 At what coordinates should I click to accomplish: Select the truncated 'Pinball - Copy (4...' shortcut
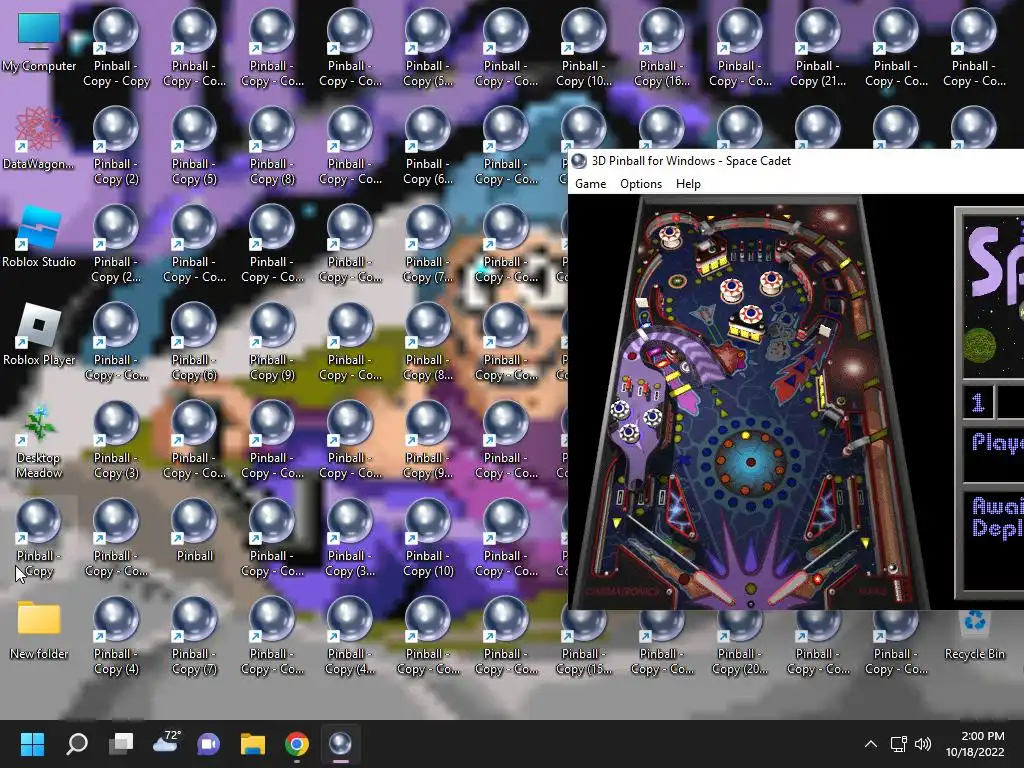(x=350, y=636)
